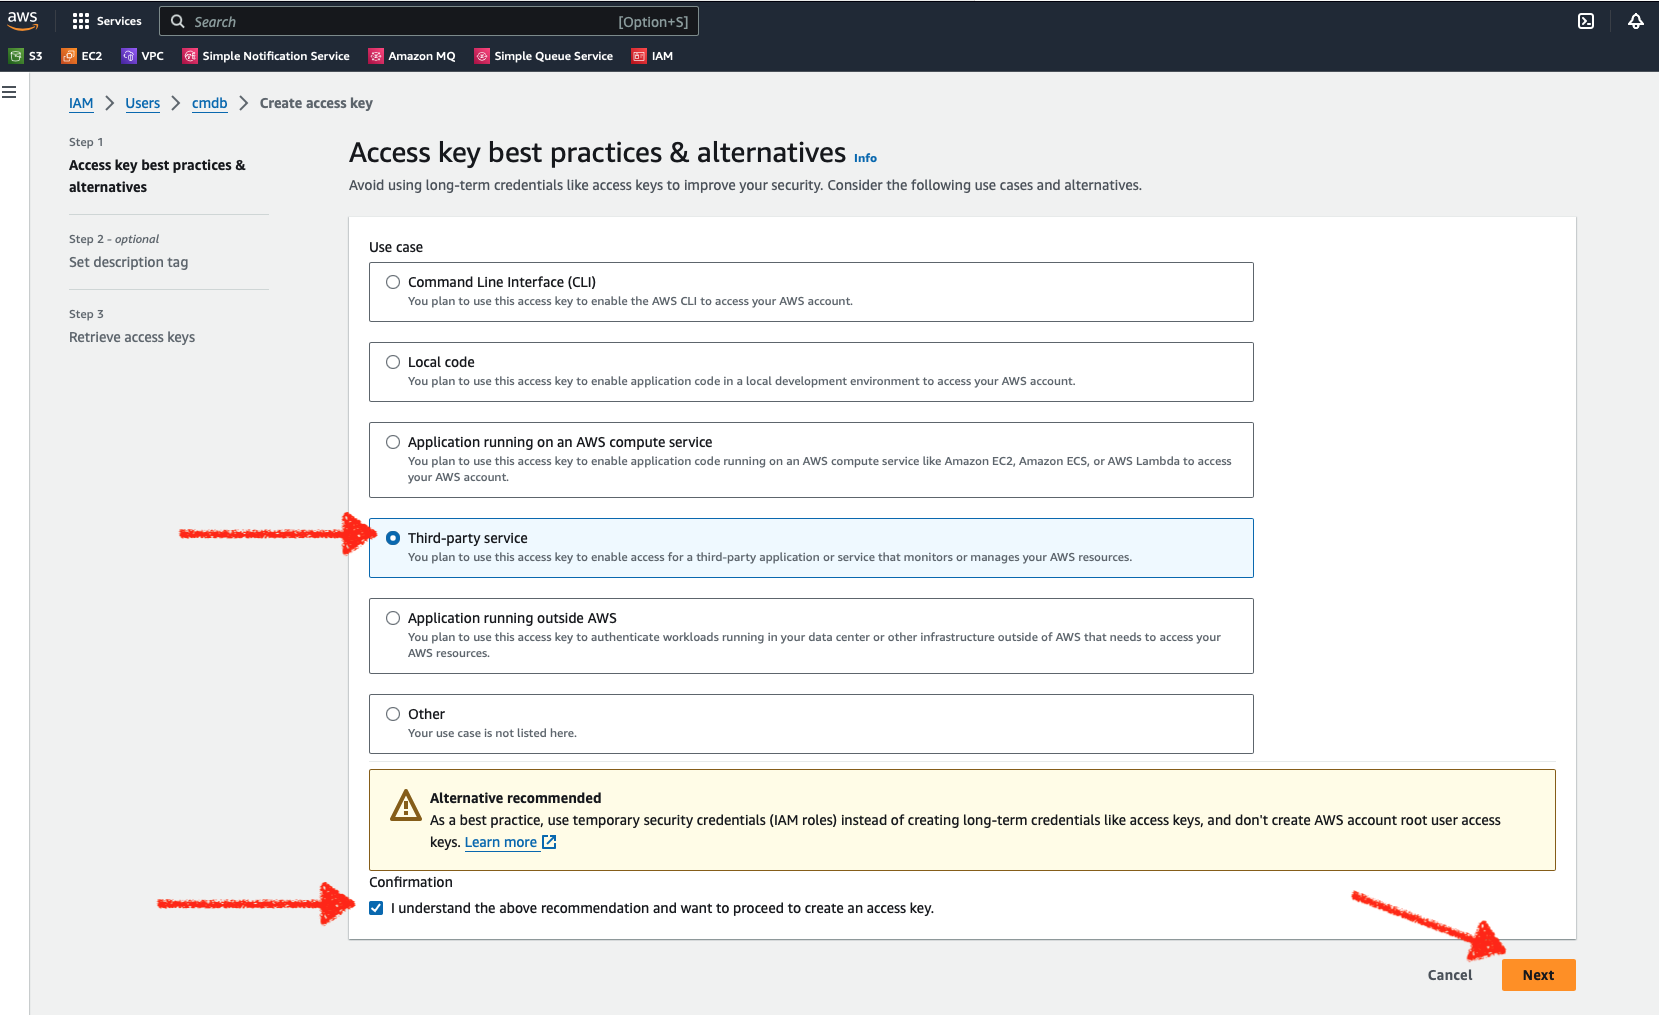This screenshot has width=1659, height=1015.
Task: Open the Learn more external link
Action: pyautogui.click(x=510, y=842)
